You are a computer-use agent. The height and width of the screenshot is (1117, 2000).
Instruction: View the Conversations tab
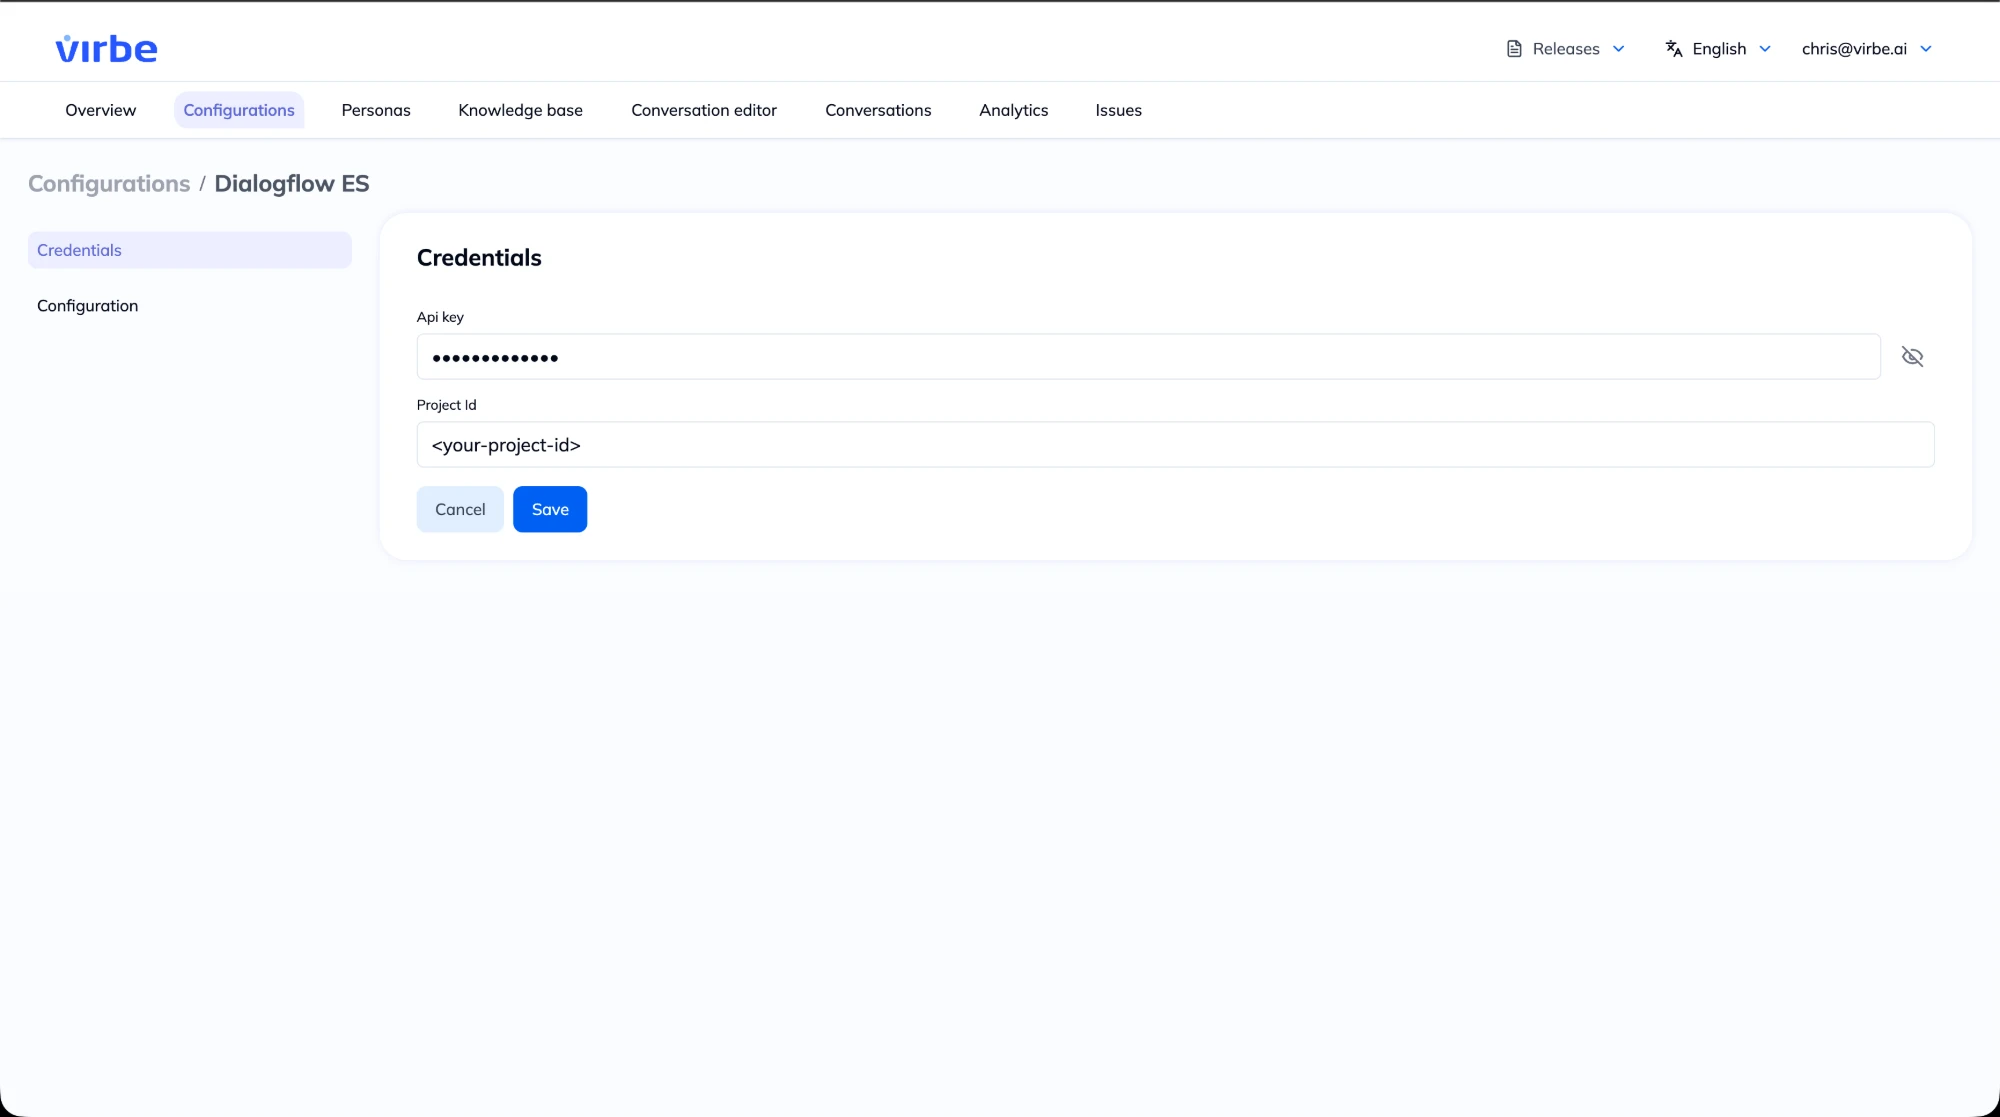[x=878, y=110]
